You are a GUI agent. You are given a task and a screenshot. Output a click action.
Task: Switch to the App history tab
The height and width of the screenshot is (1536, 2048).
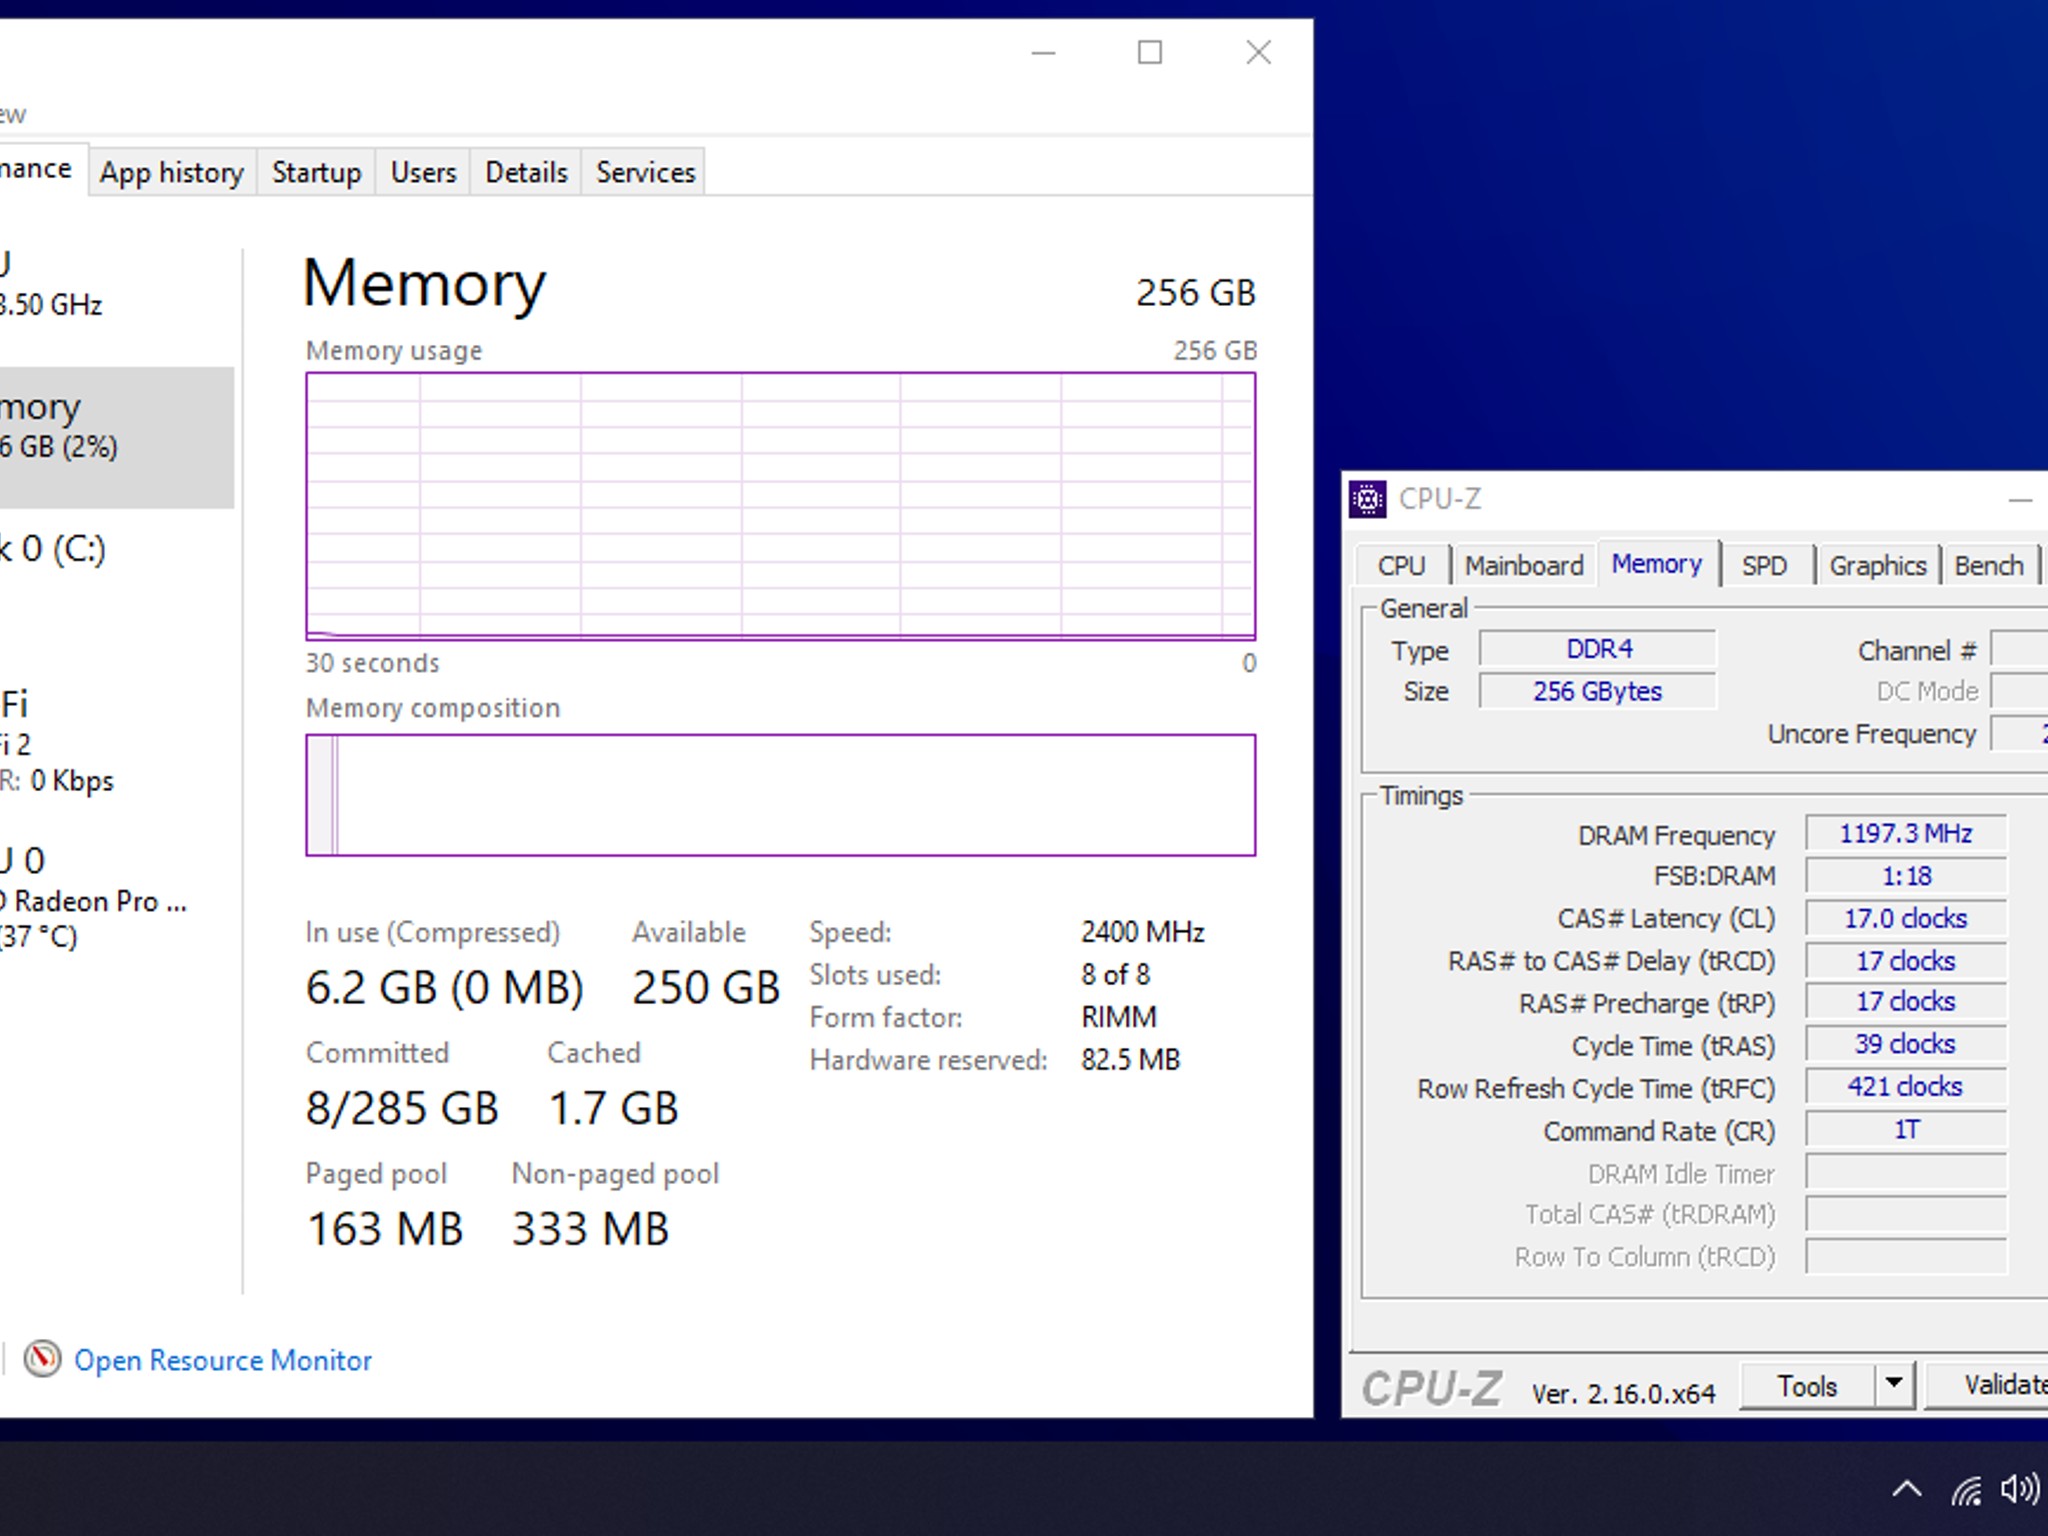172,172
